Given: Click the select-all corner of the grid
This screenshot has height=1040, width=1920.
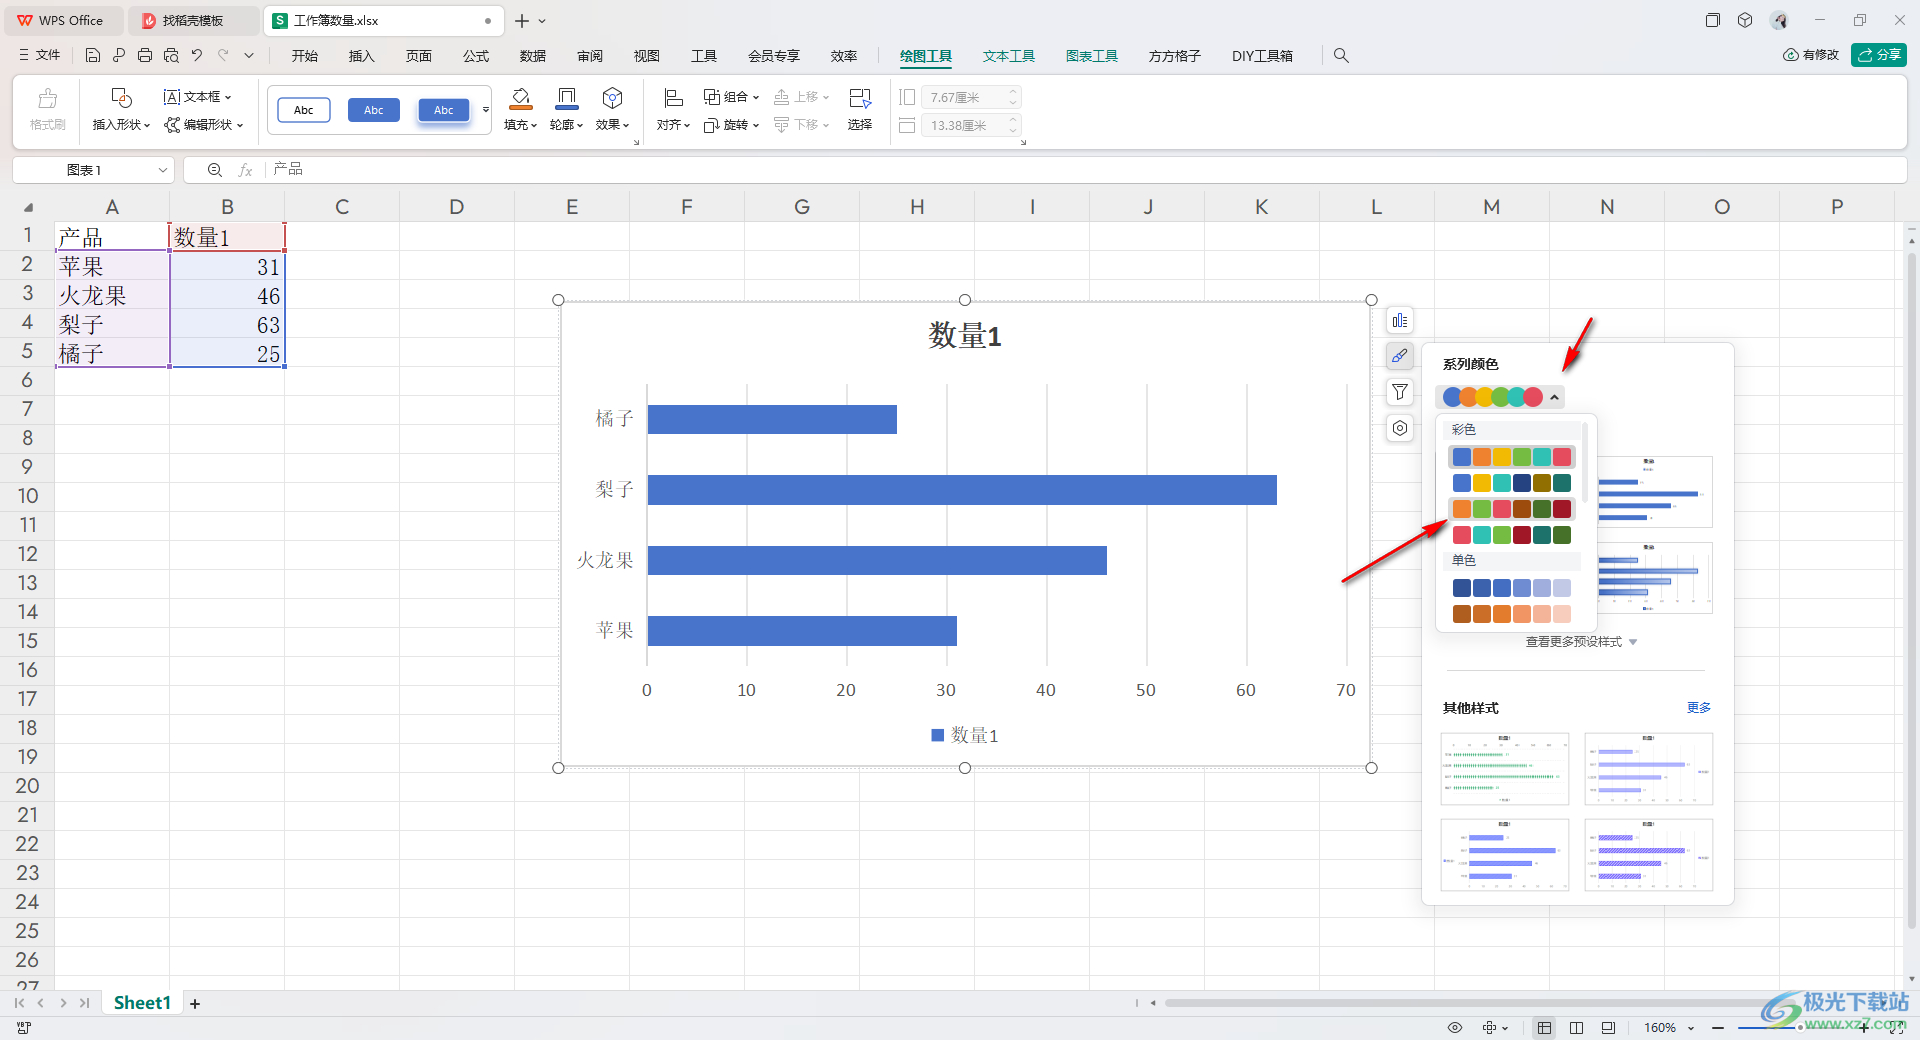Looking at the screenshot, I should [x=28, y=207].
